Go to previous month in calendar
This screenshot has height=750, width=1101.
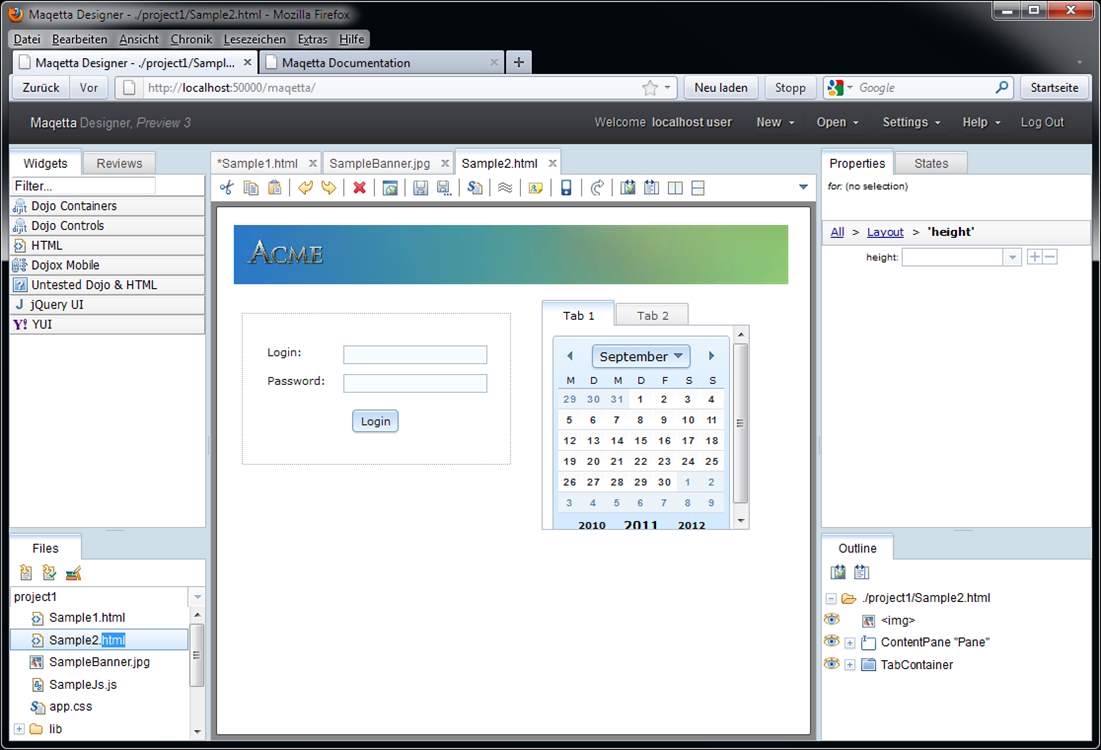click(570, 356)
